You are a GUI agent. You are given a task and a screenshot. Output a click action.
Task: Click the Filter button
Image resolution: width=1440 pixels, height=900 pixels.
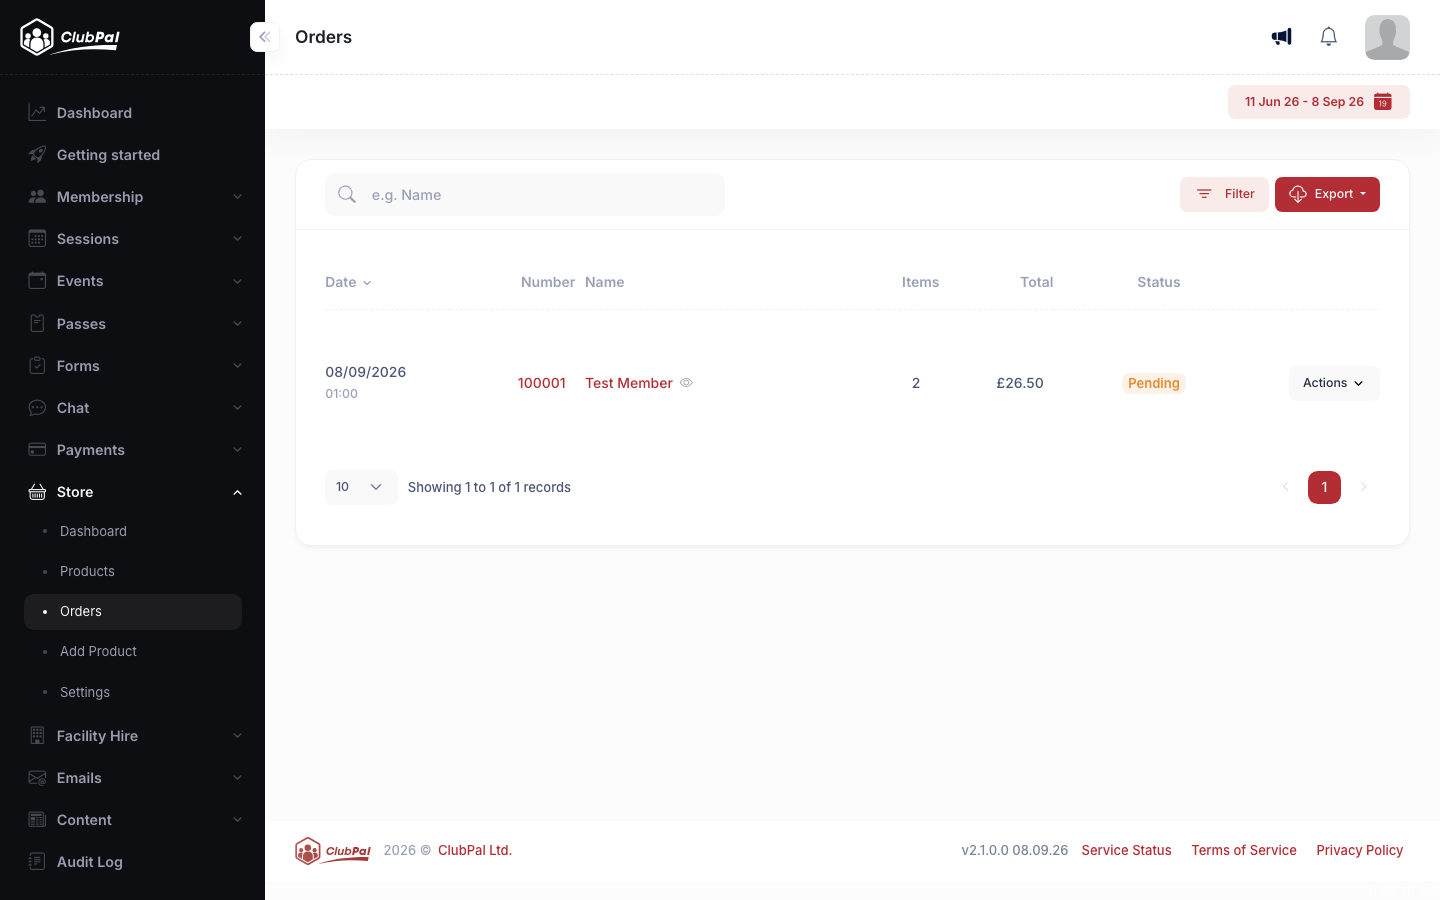point(1224,194)
